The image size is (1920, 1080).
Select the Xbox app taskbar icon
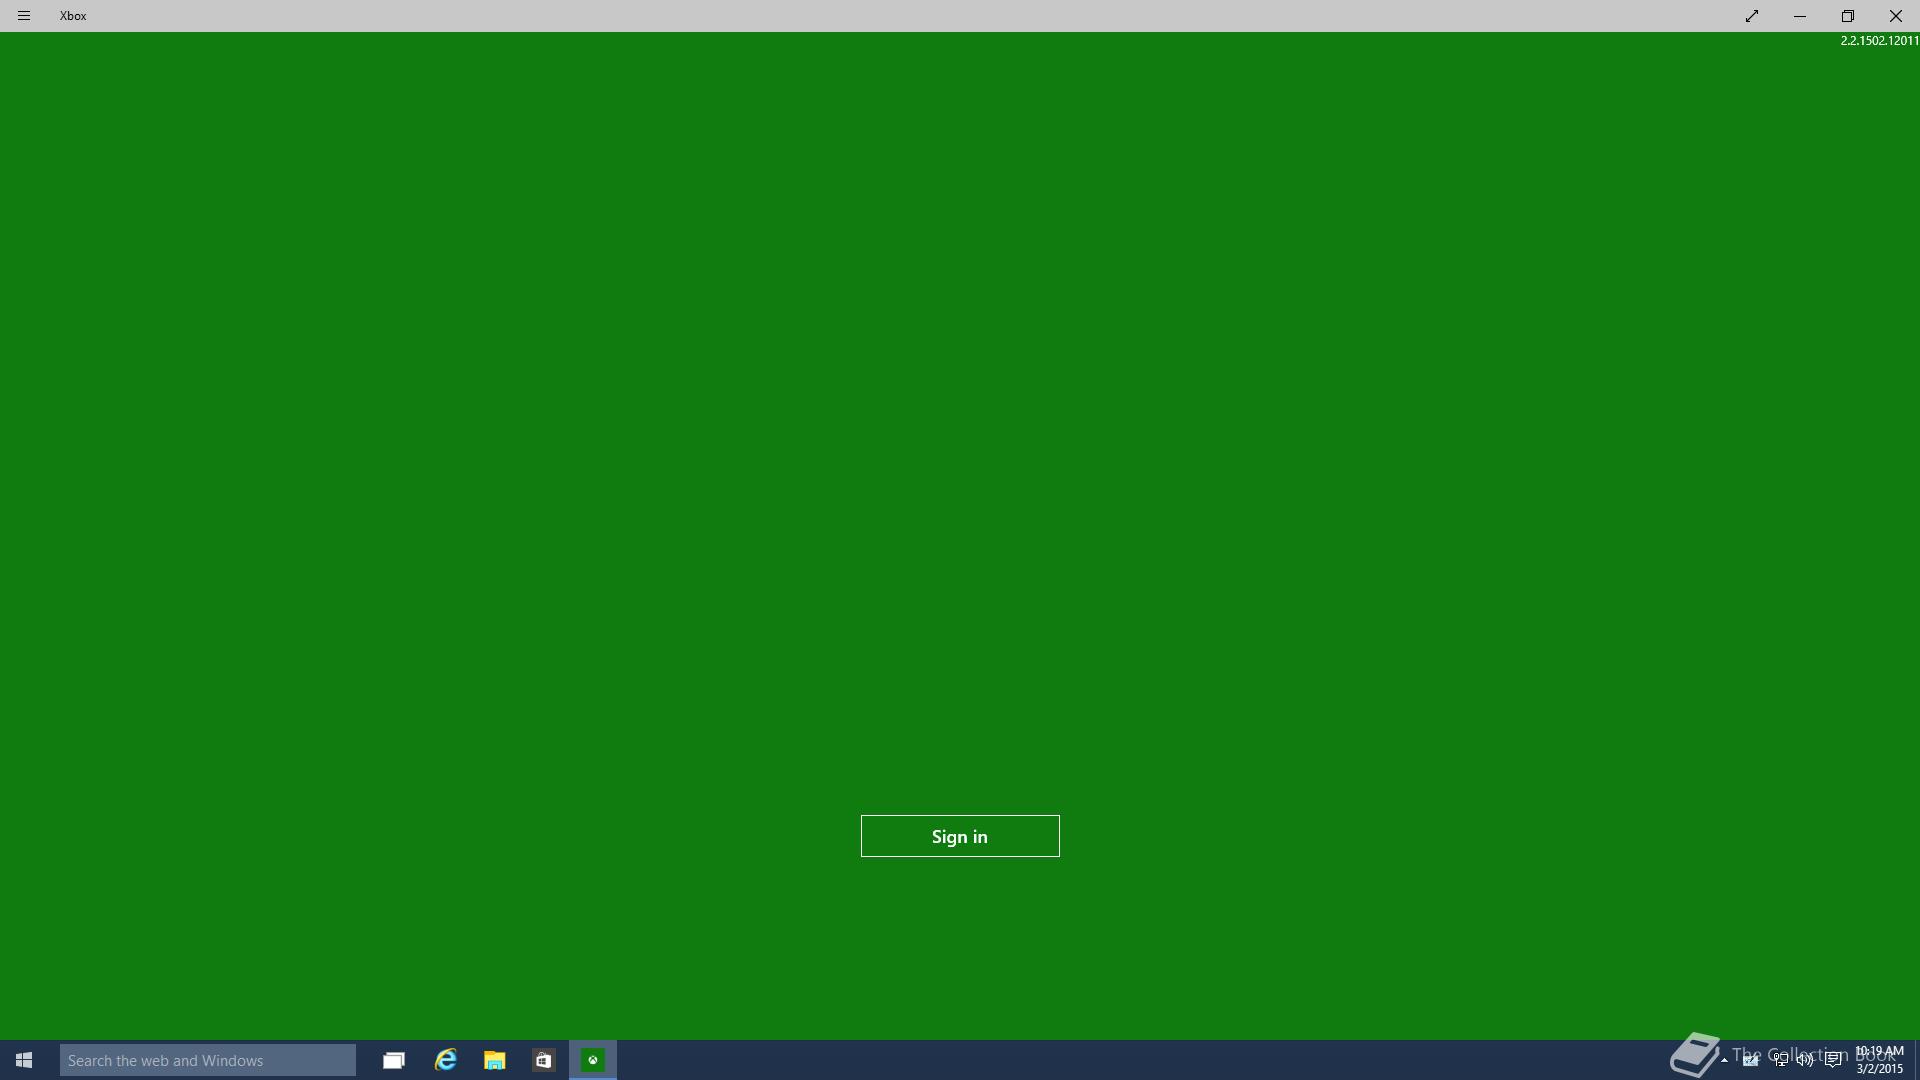tap(593, 1060)
